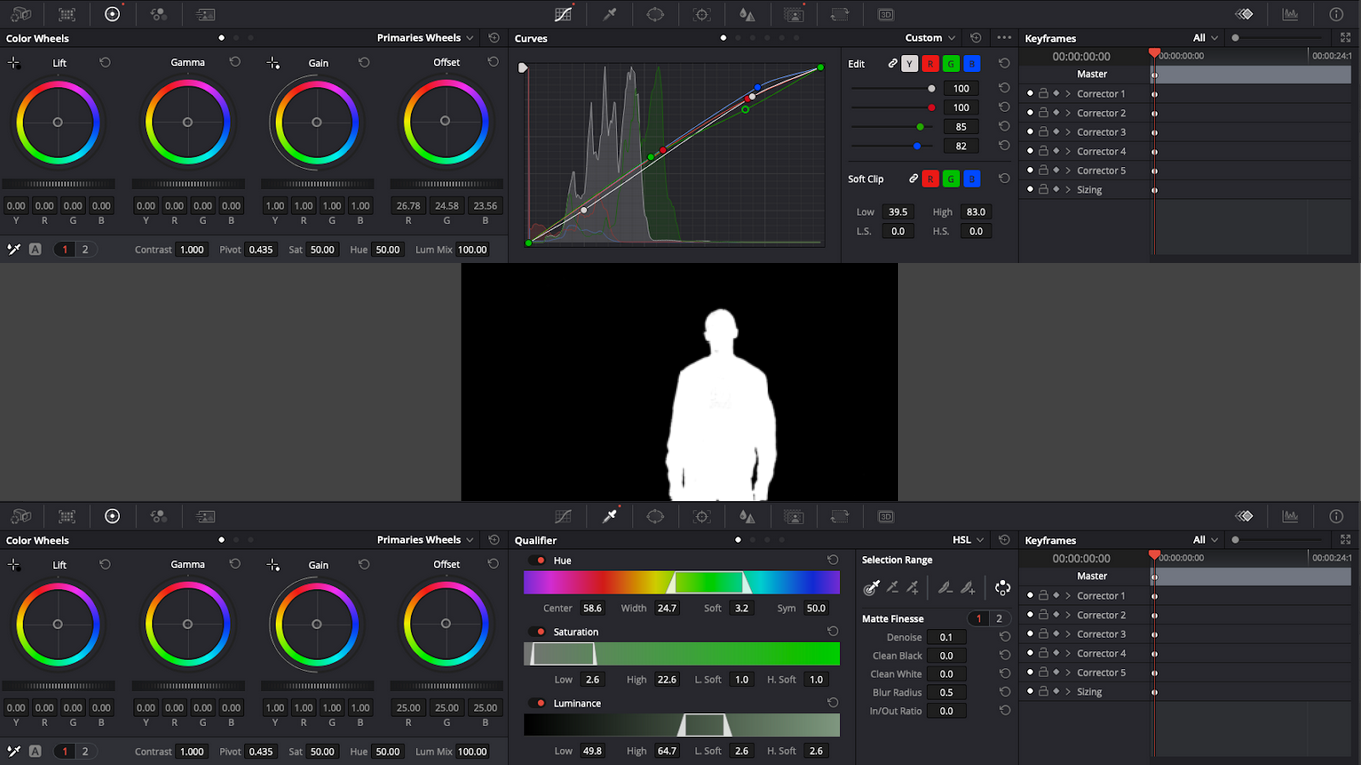The width and height of the screenshot is (1361, 765).
Task: Open the All dropdown in Keyframes beside Qualifier
Action: [x=1205, y=540]
